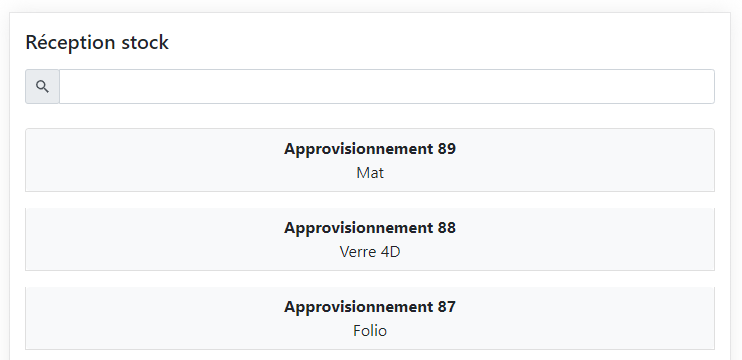742x360 pixels.
Task: Click the word stock in the heading
Action: (x=145, y=42)
